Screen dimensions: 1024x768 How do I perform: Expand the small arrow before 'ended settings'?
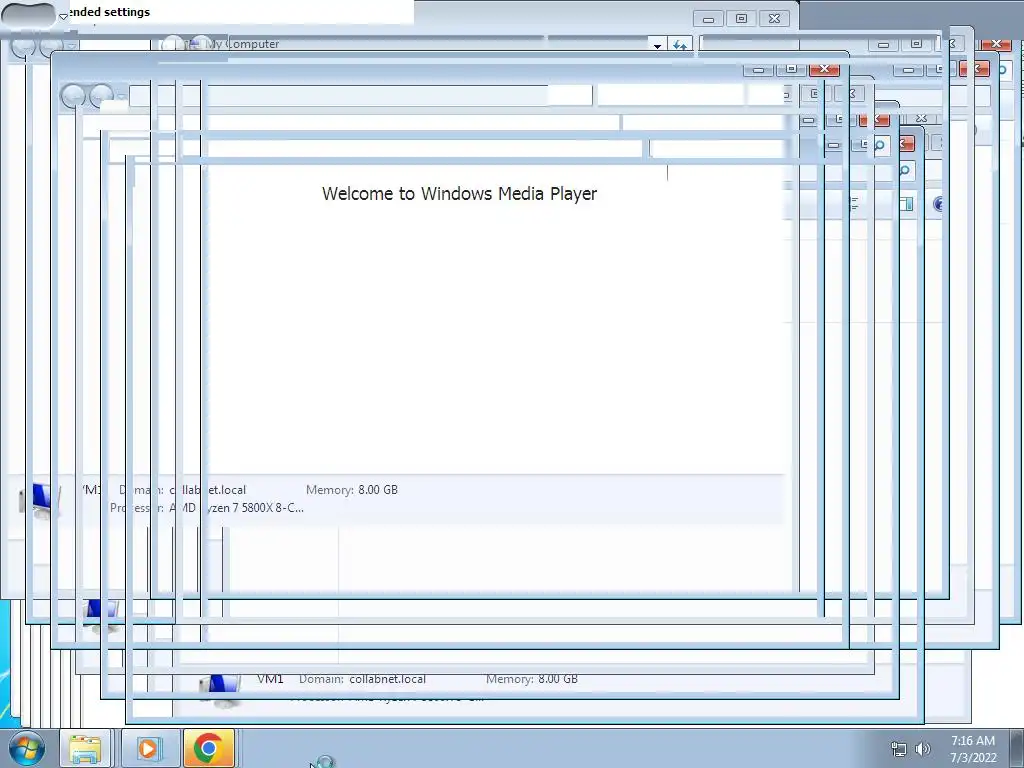[63, 16]
